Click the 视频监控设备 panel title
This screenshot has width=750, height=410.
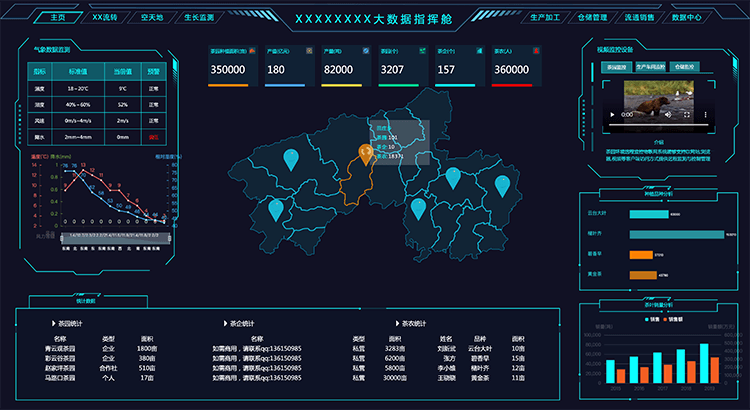tap(615, 50)
